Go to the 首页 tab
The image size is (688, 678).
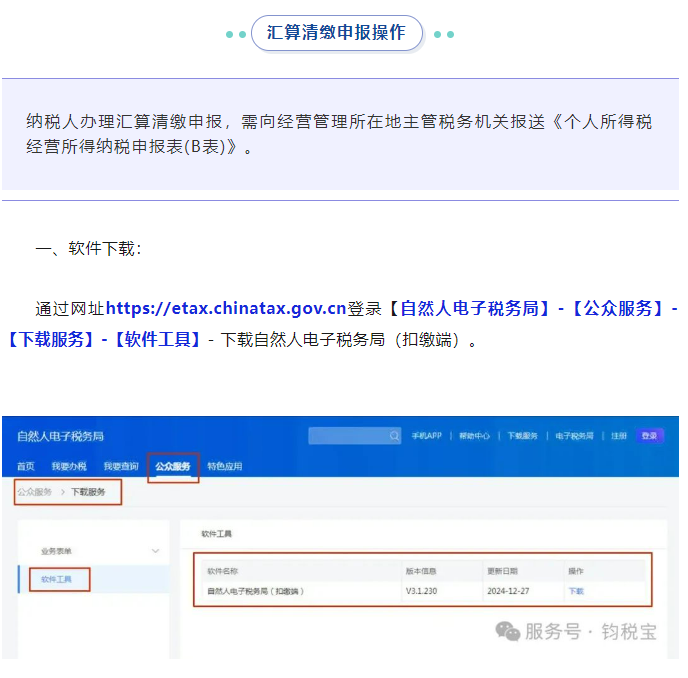tap(26, 466)
